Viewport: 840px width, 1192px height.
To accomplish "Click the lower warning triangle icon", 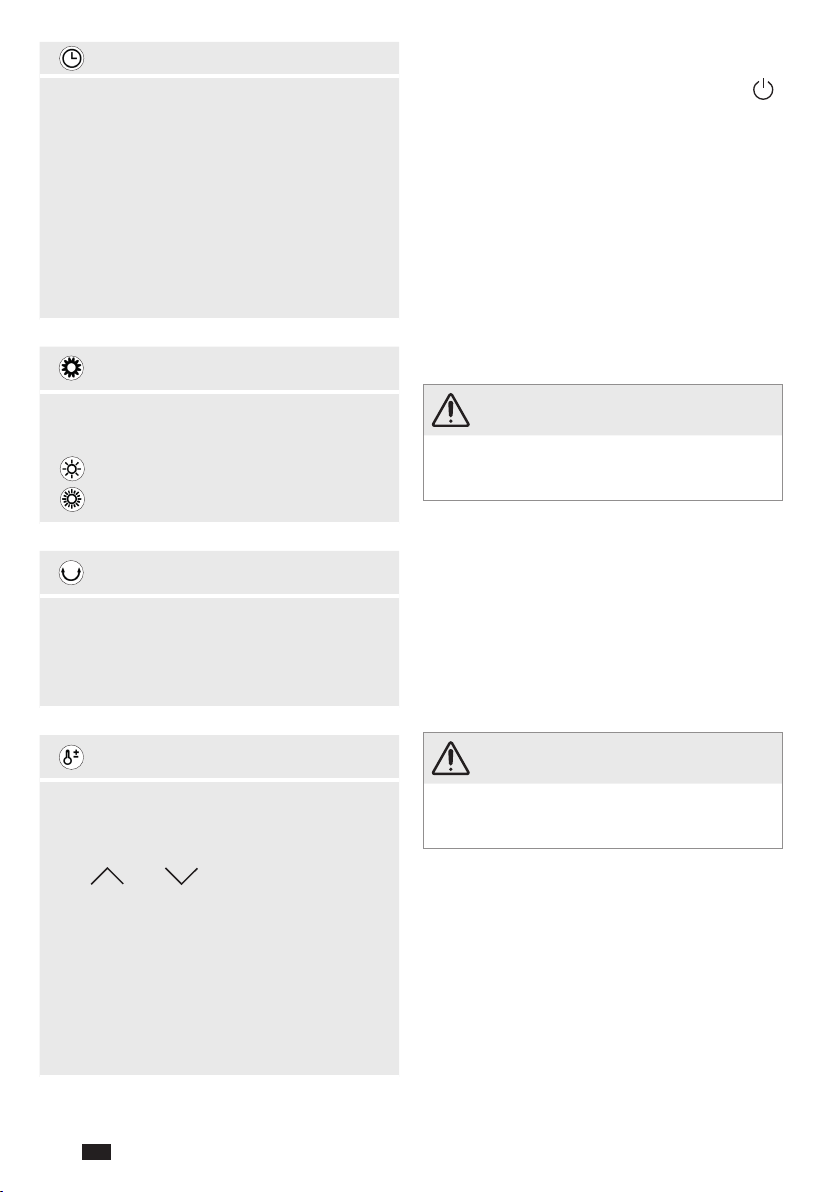I will pyautogui.click(x=451, y=759).
